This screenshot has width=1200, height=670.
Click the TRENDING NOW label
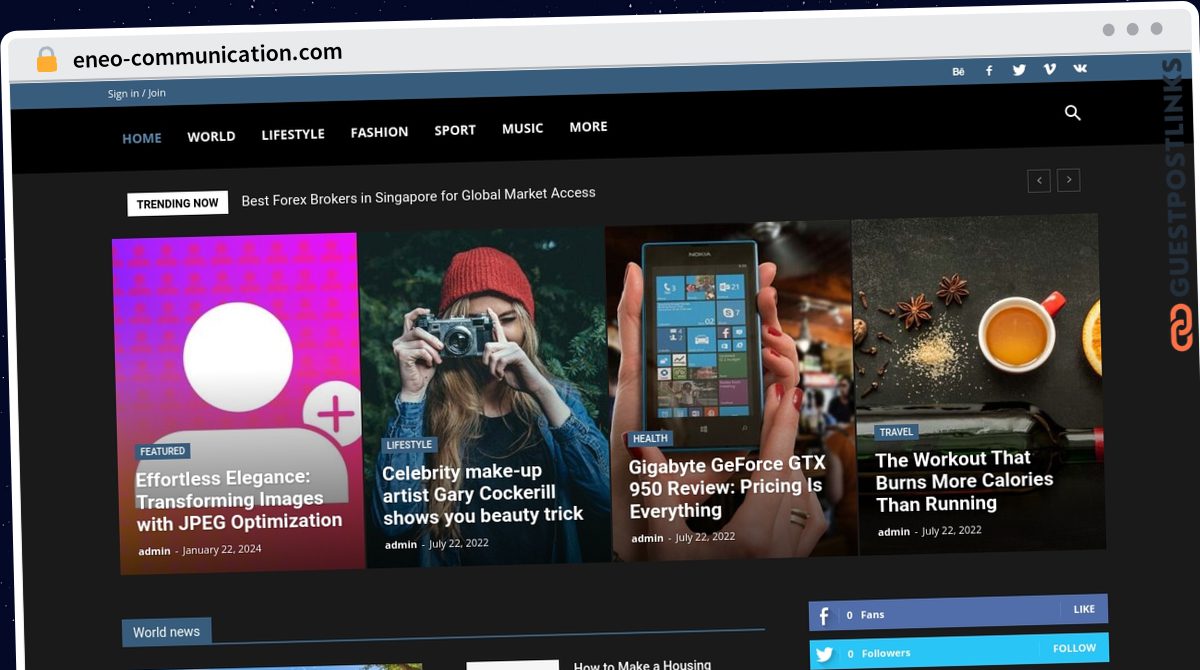[x=177, y=203]
